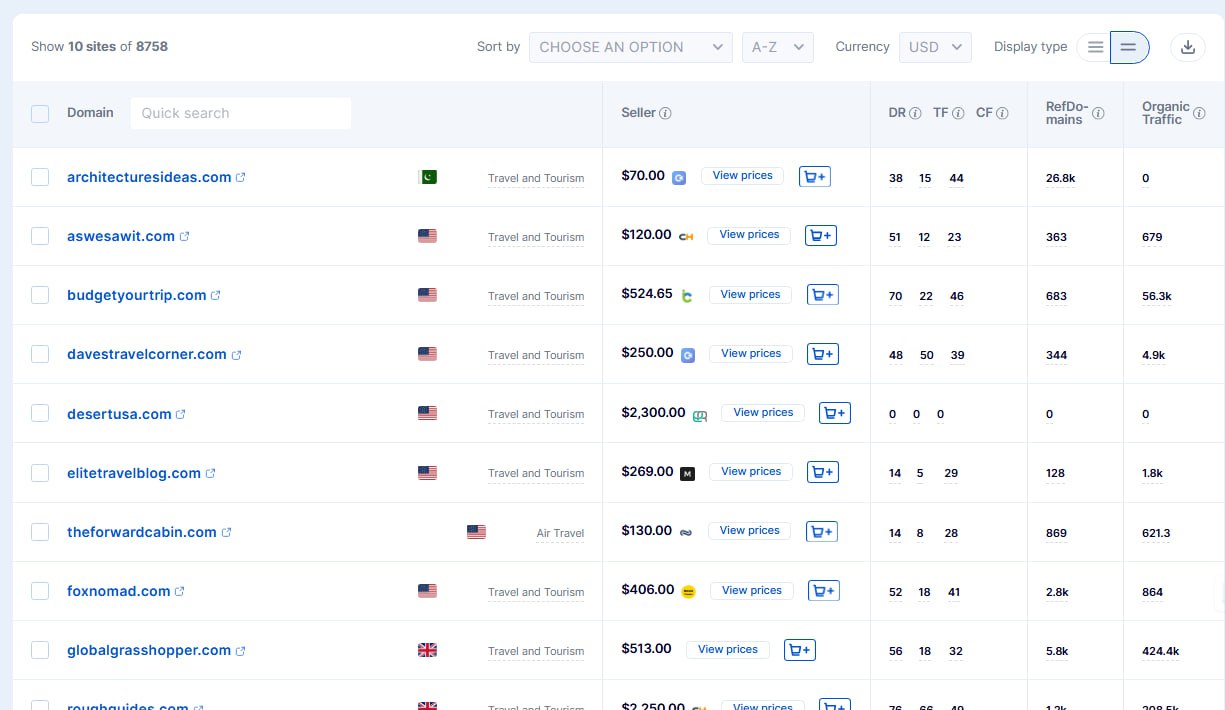The image size is (1225, 710).
Task: Click View prices for elitetravelblog.com
Action: tap(751, 472)
